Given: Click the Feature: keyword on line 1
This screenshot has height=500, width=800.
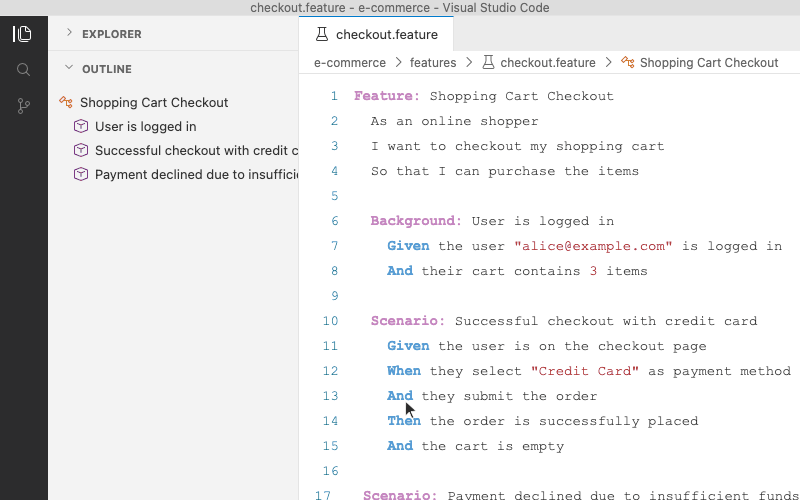Looking at the screenshot, I should [x=387, y=96].
